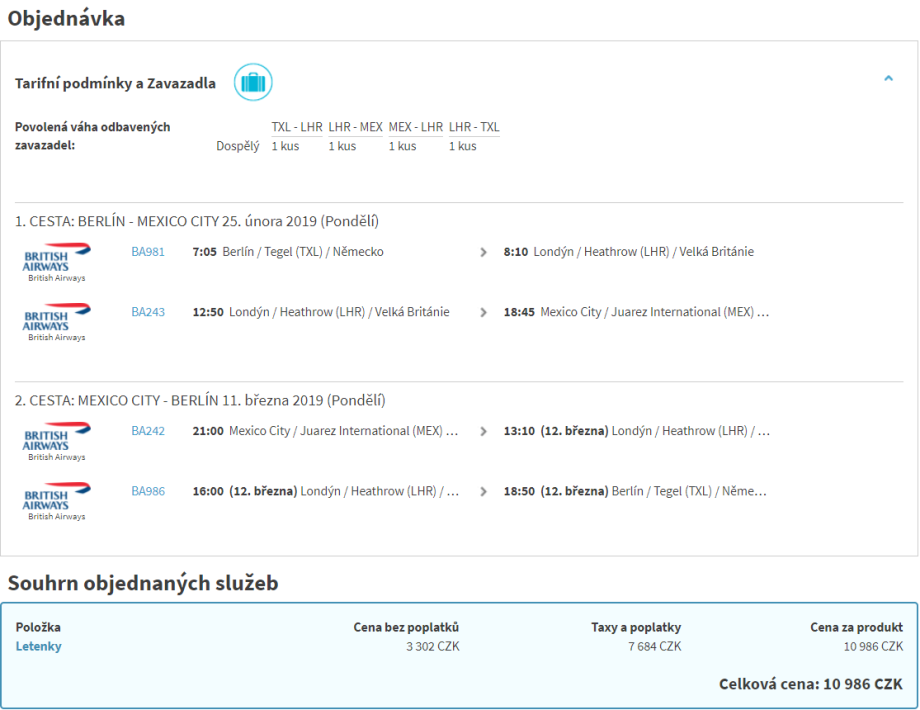920x710 pixels.
Task: Click the Tarifní podmínky a Zavazadla heading
Action: tap(115, 83)
